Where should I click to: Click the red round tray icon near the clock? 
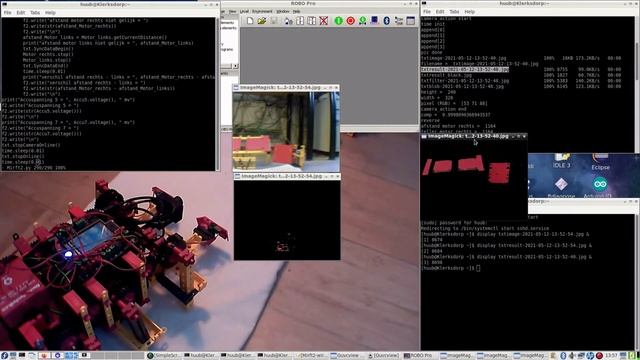coord(599,356)
